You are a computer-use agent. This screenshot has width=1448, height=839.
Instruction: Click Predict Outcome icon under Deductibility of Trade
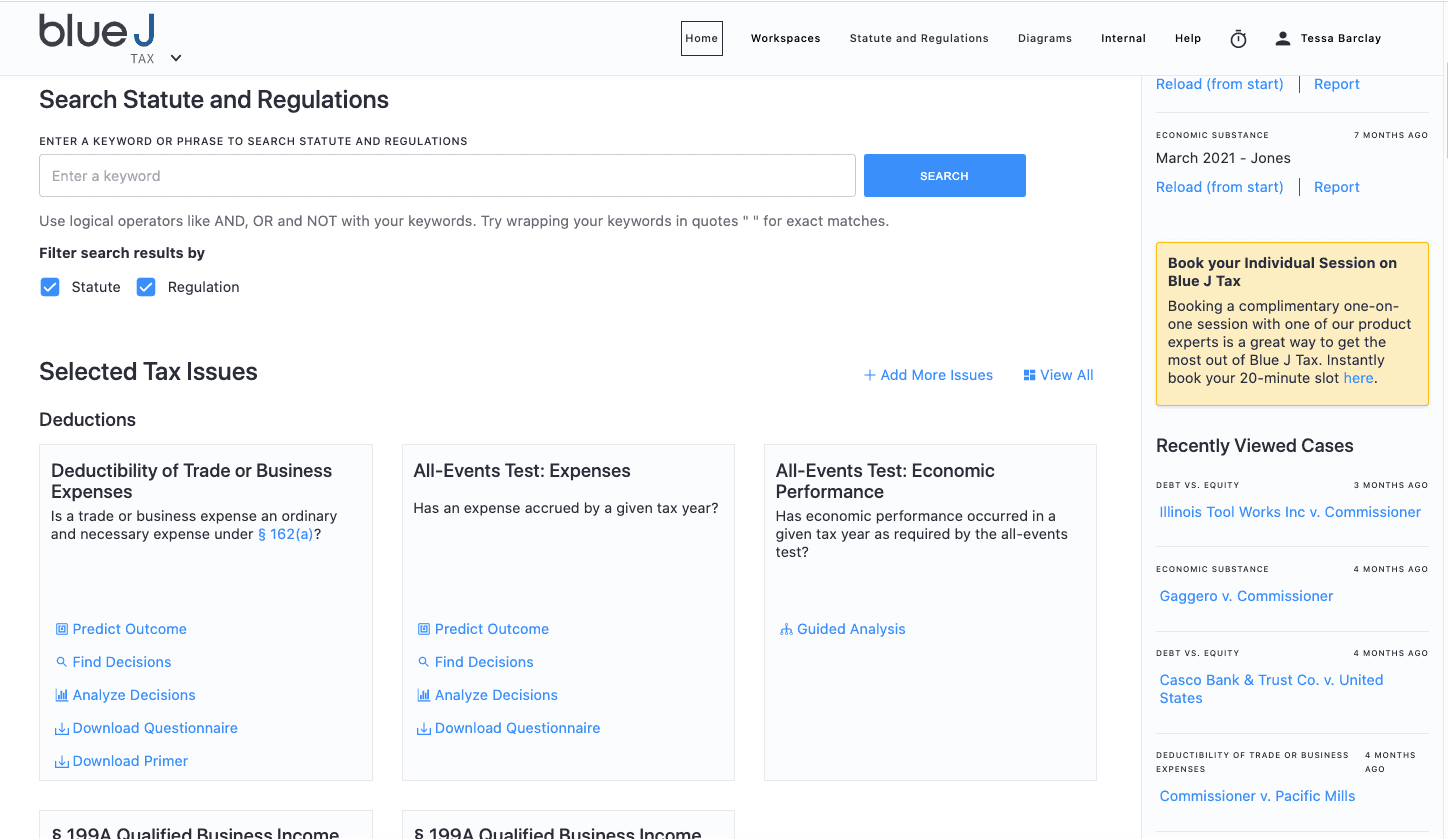62,629
